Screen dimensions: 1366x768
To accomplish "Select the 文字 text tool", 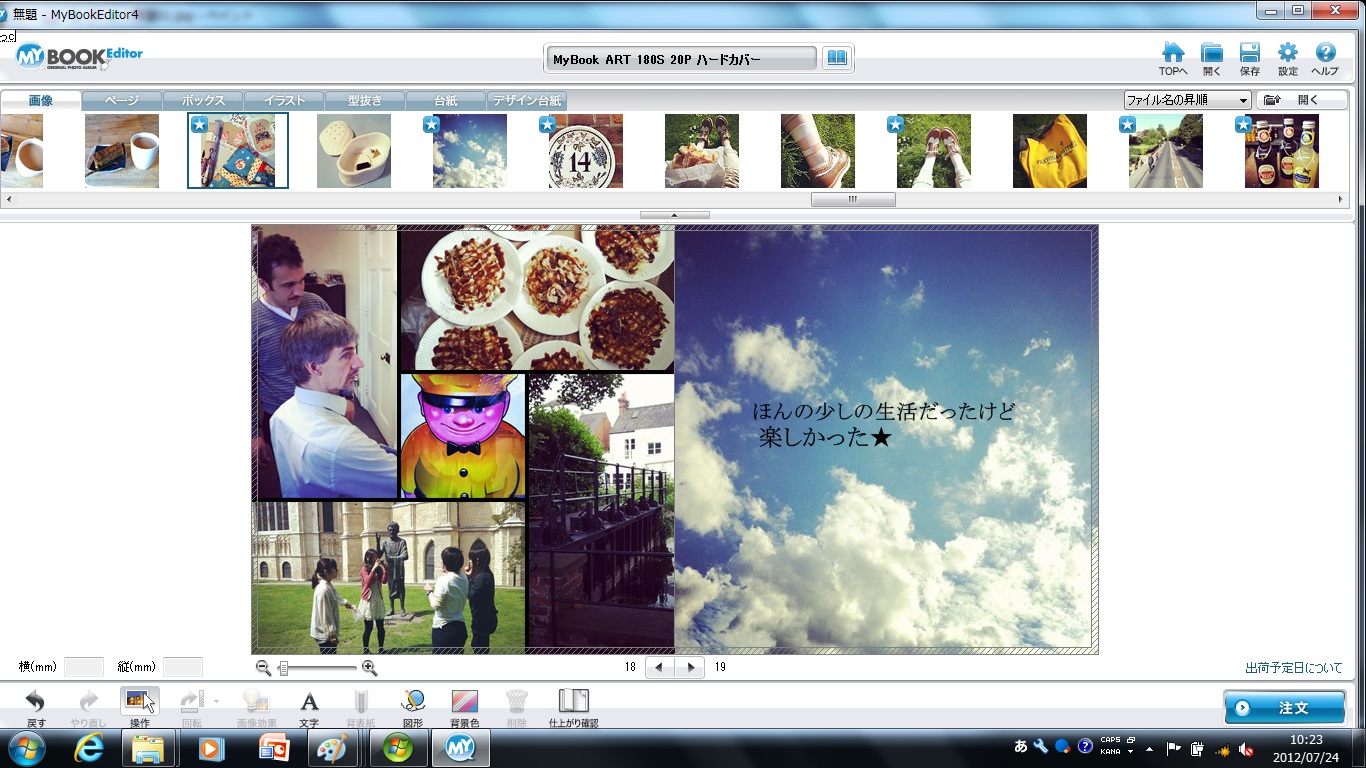I will point(309,703).
